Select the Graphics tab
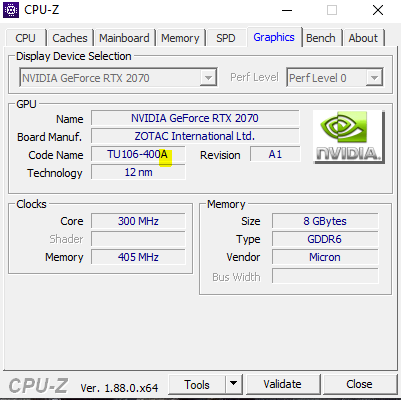401x400 pixels. (274, 37)
